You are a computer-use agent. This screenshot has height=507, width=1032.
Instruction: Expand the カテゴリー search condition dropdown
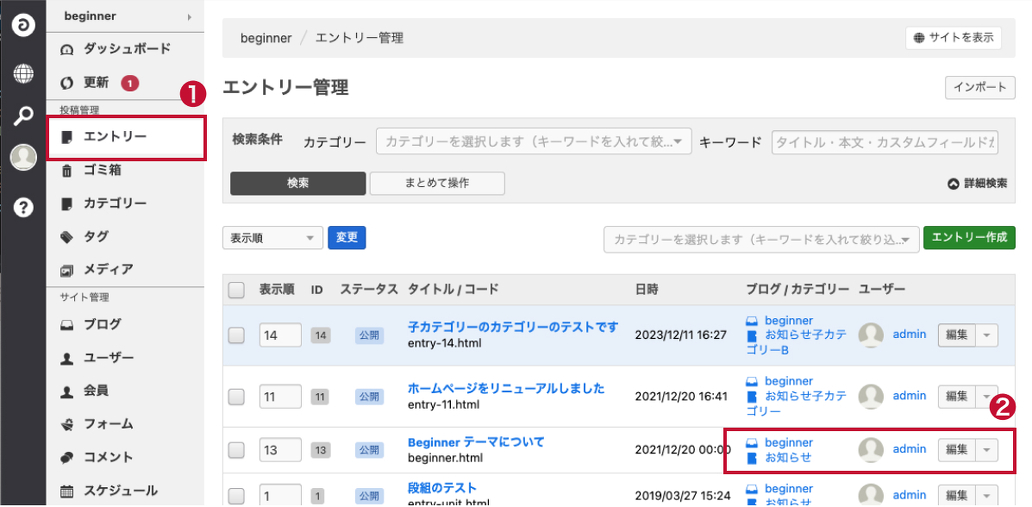click(x=533, y=143)
